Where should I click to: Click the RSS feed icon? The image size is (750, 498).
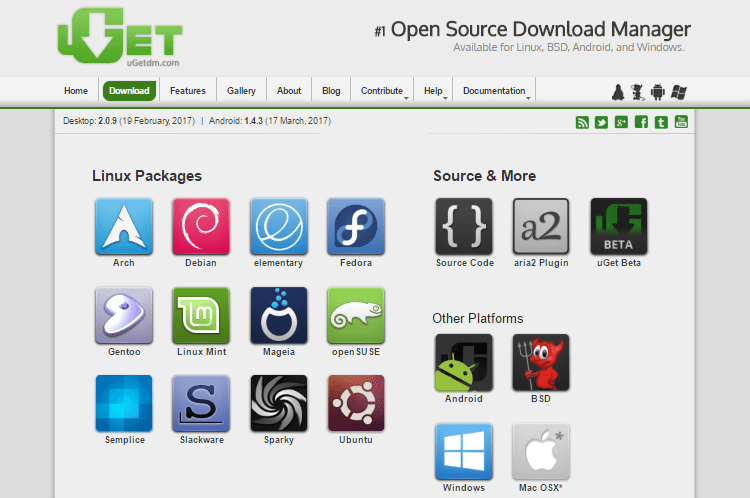(x=582, y=122)
